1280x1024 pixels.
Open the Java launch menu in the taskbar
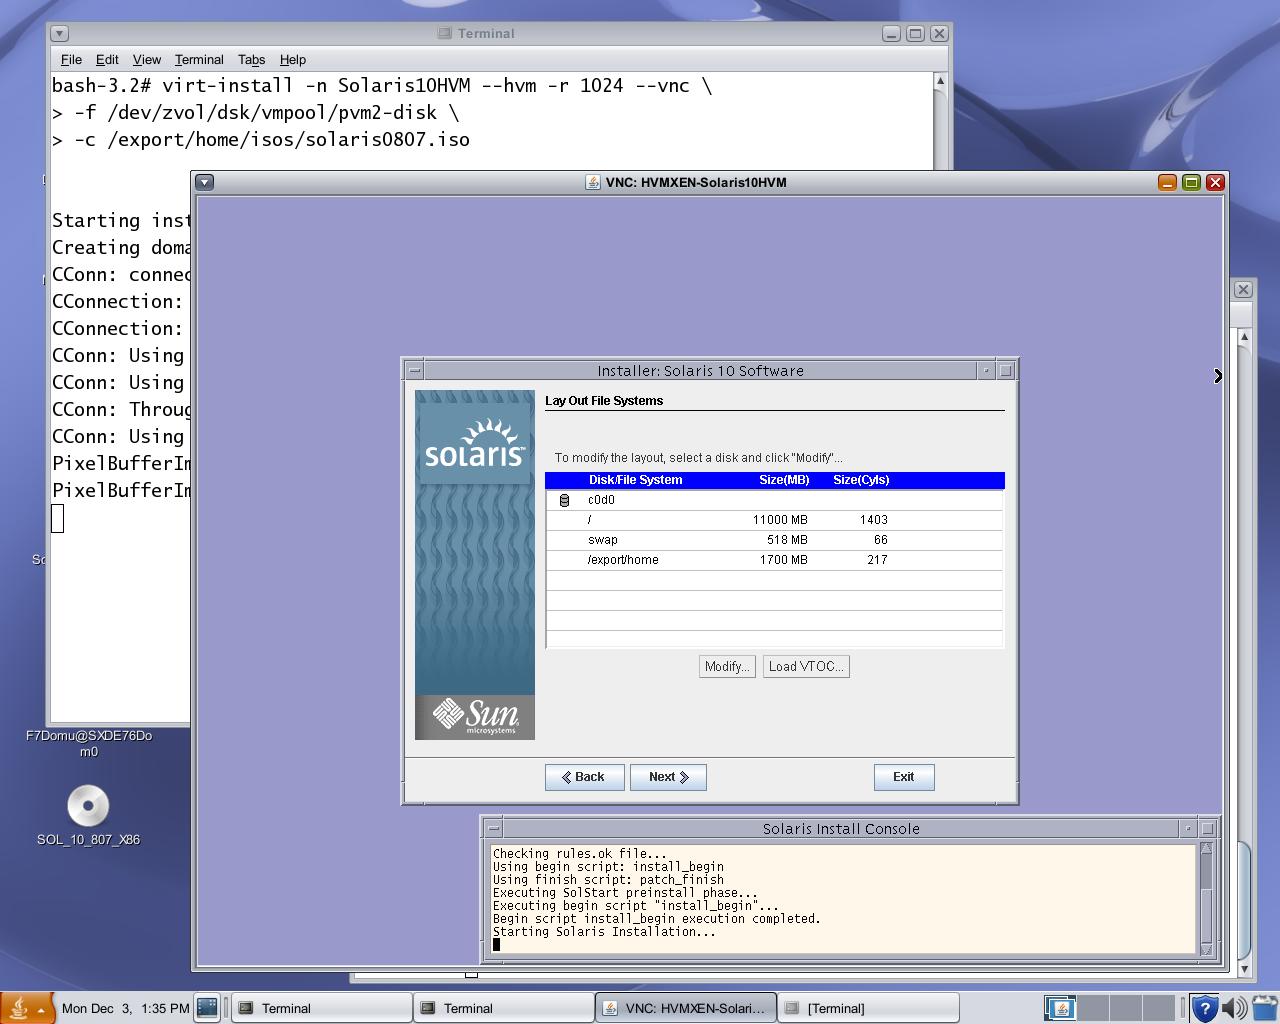point(27,1008)
